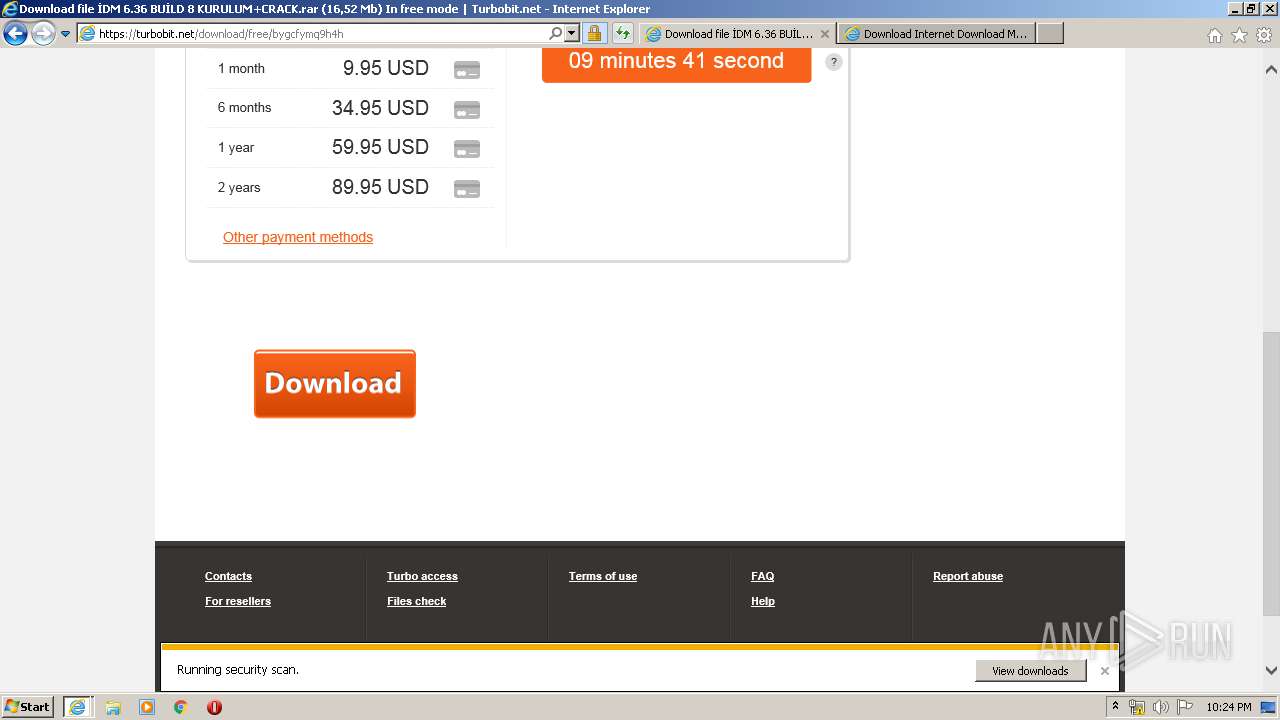The height and width of the screenshot is (720, 1280).
Task: Open the Contacts footer link
Action: 228,576
